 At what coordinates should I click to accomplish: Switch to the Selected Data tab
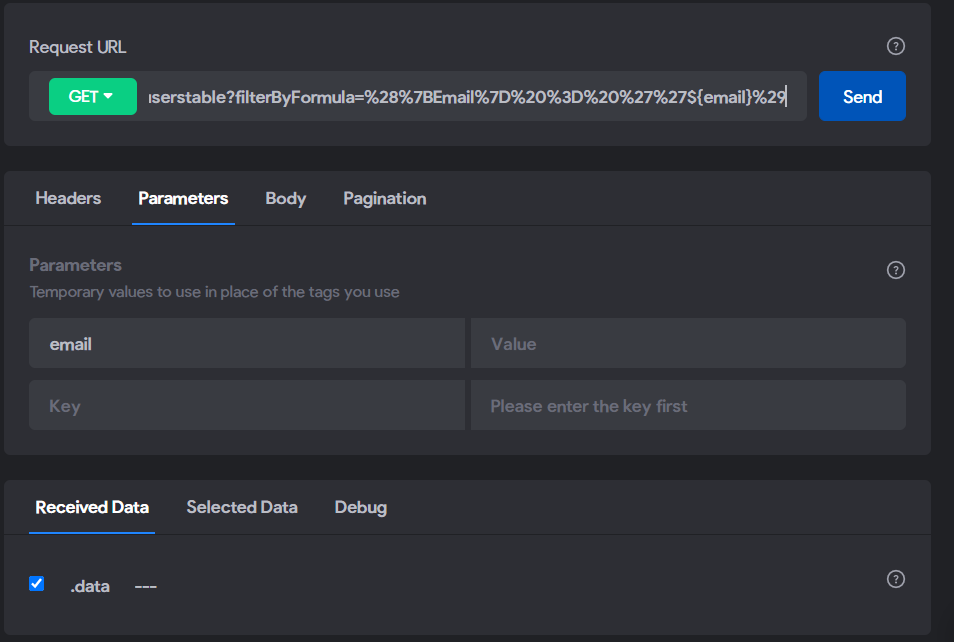242,508
